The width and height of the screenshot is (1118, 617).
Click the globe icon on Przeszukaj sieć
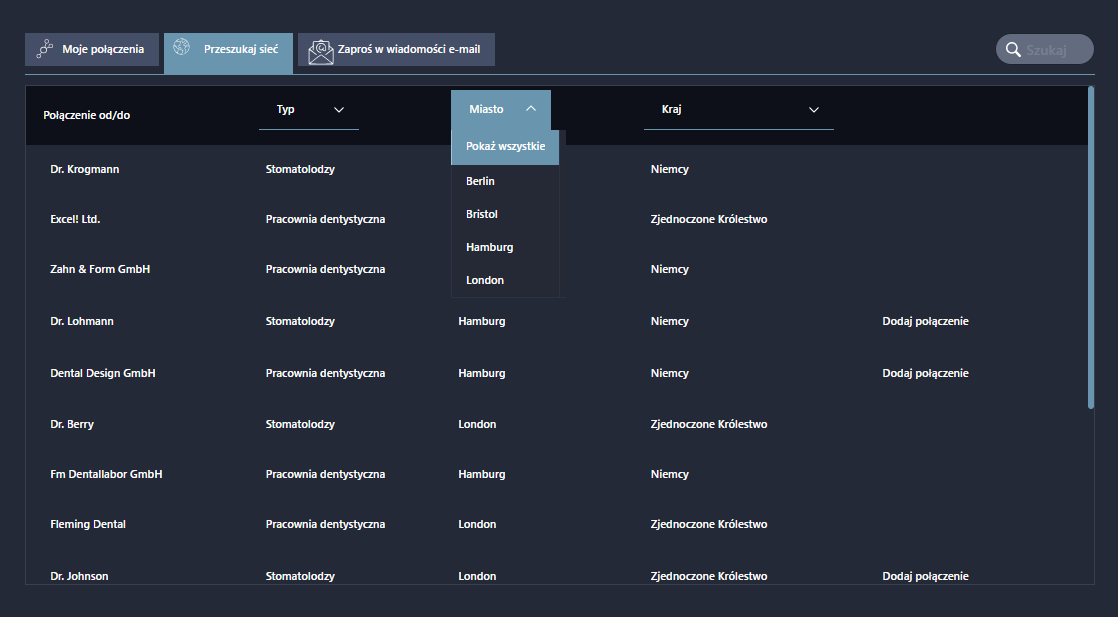(182, 47)
